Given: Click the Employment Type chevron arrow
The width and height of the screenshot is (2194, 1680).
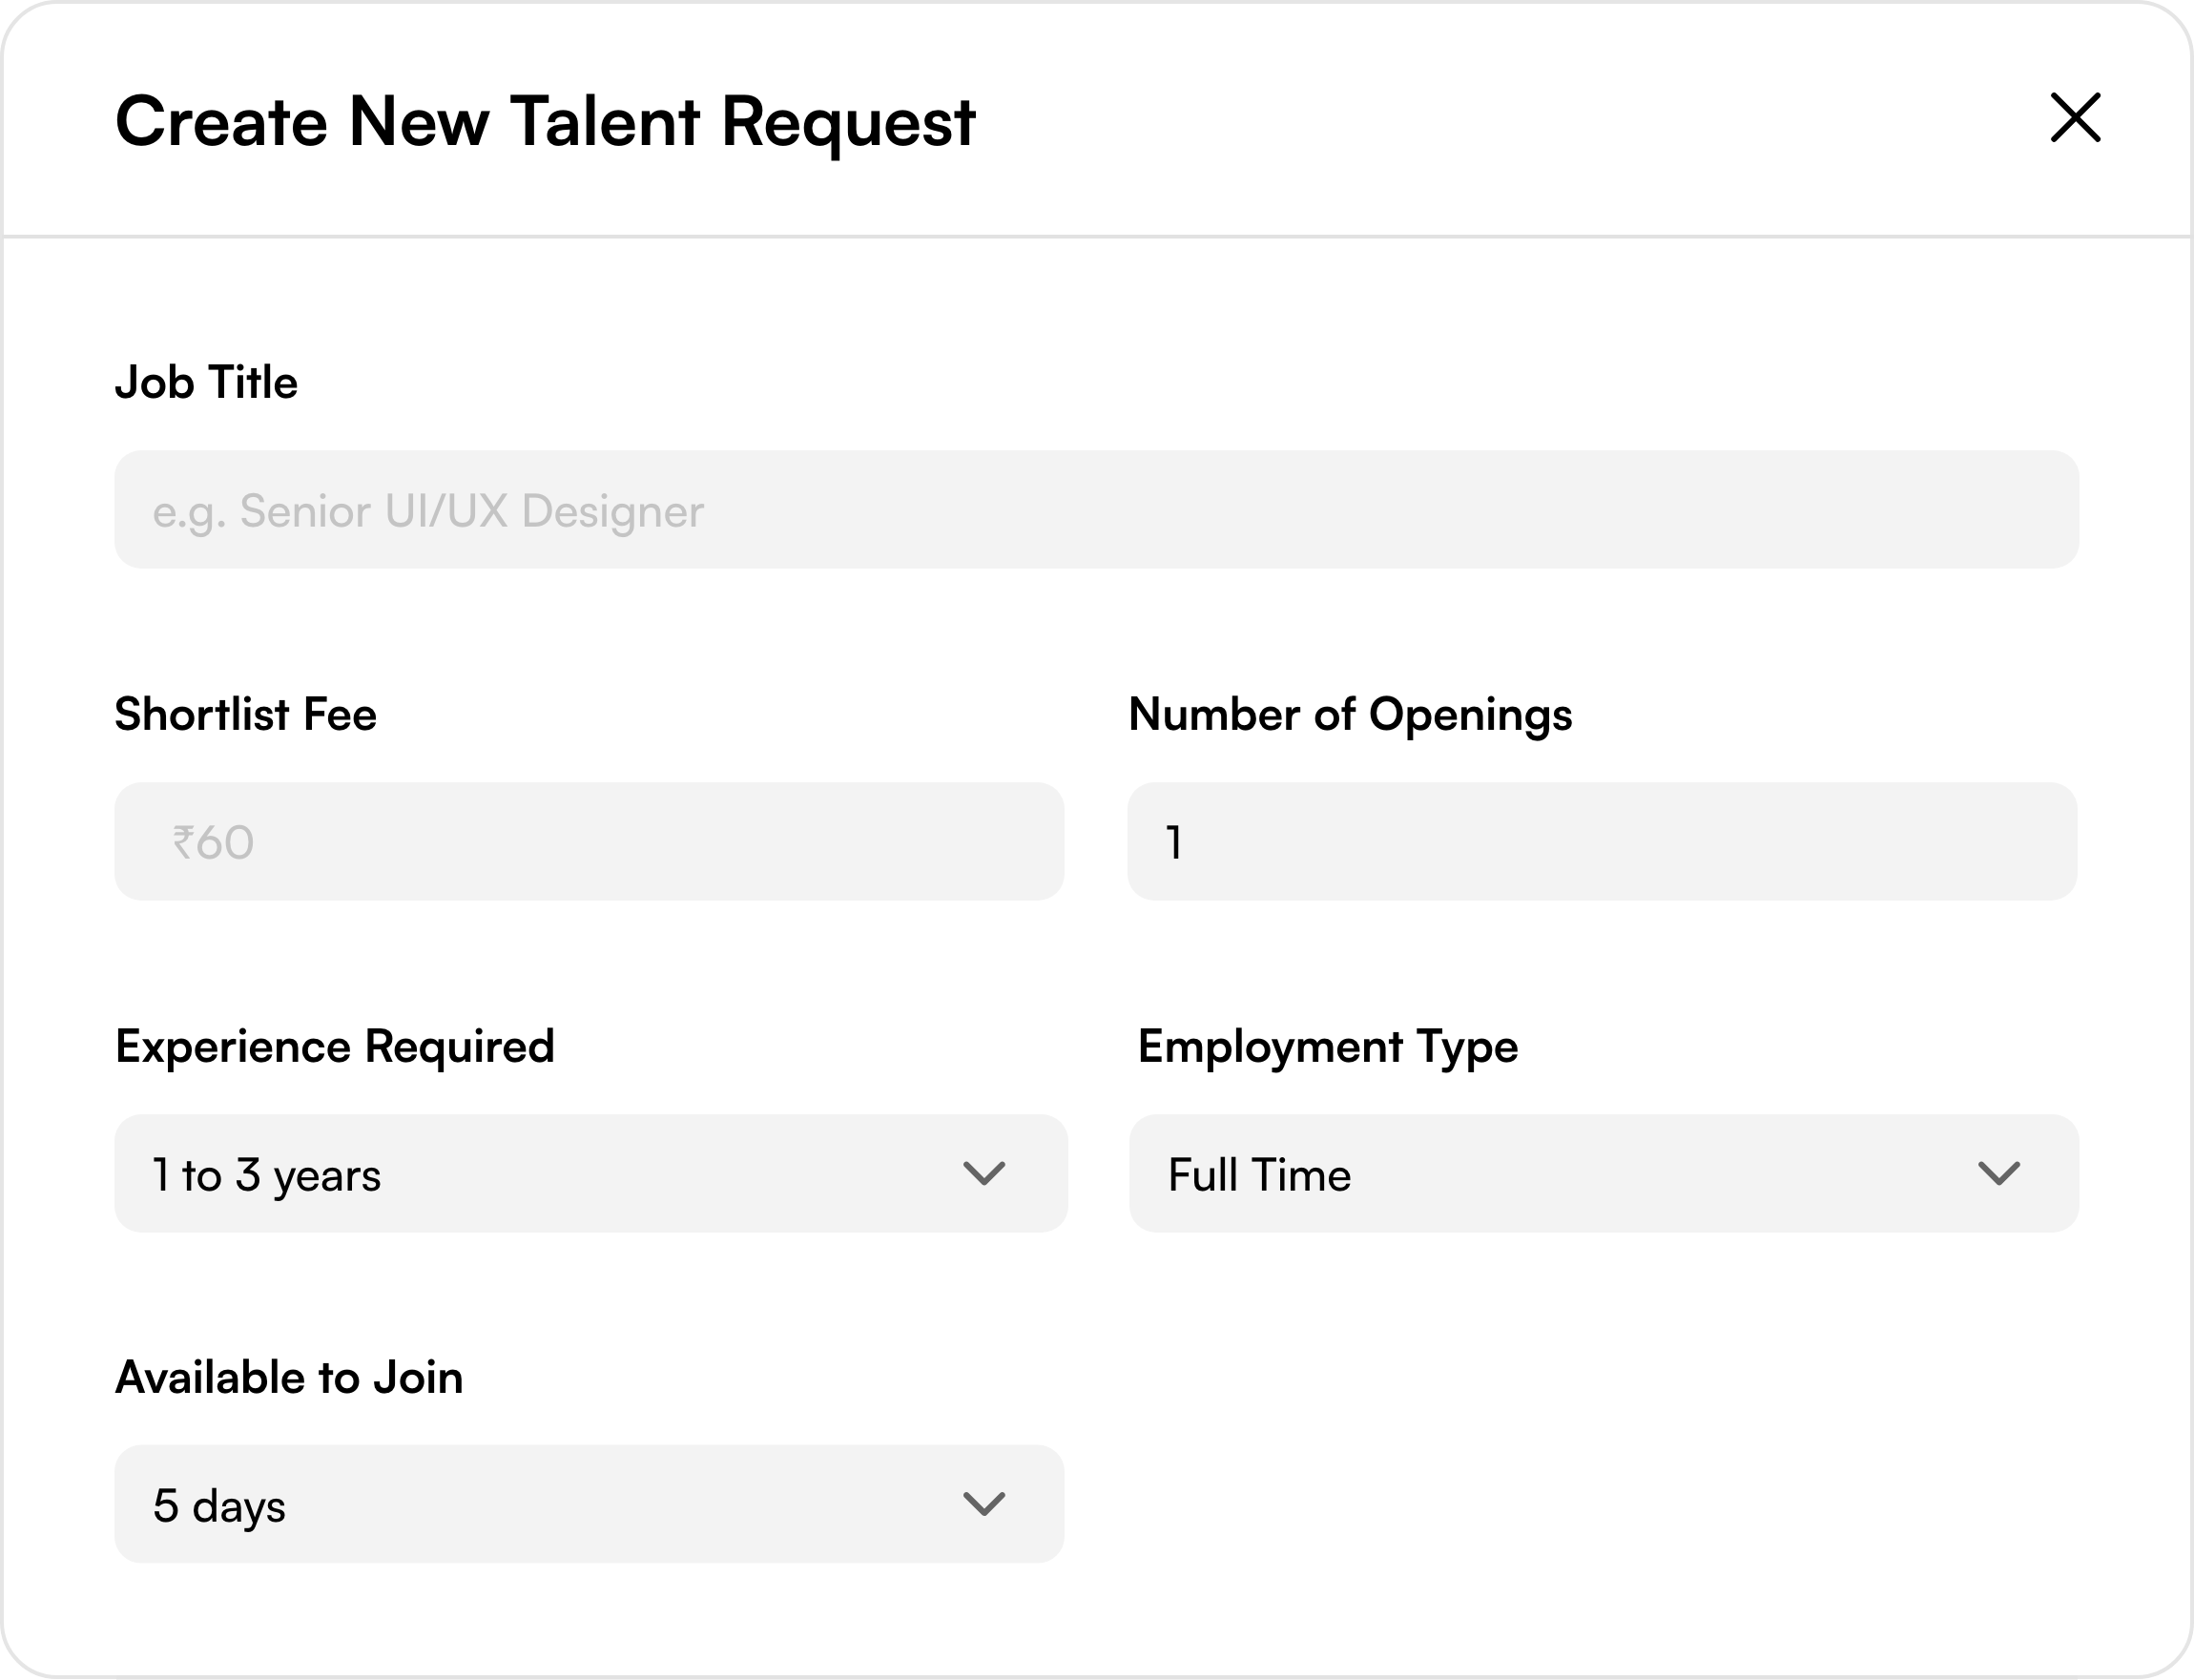Looking at the screenshot, I should [1998, 1173].
